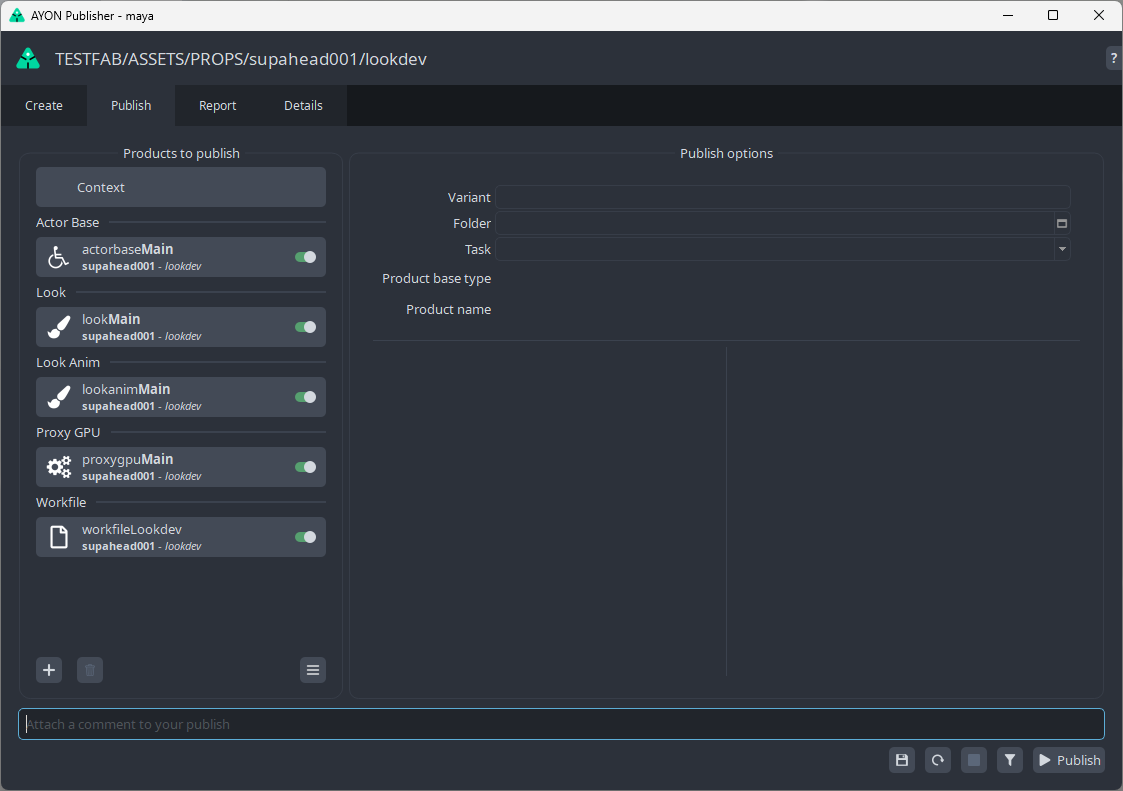Click the reset refresh icon
Viewport: 1123px width, 791px height.
tap(938, 760)
